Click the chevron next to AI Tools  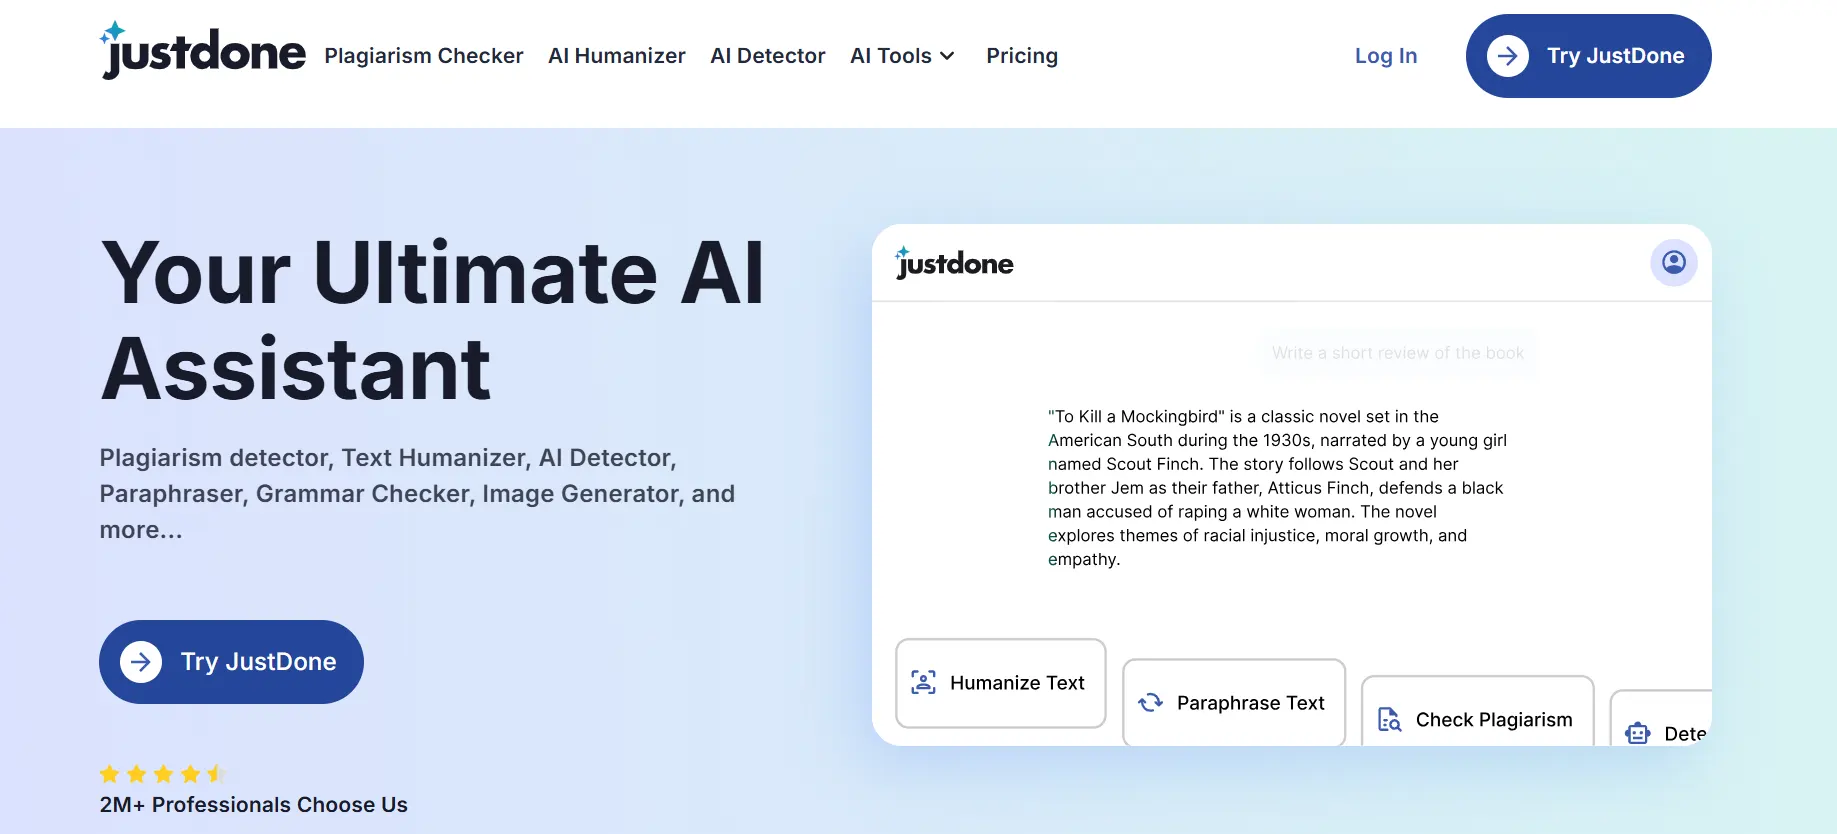(x=947, y=56)
